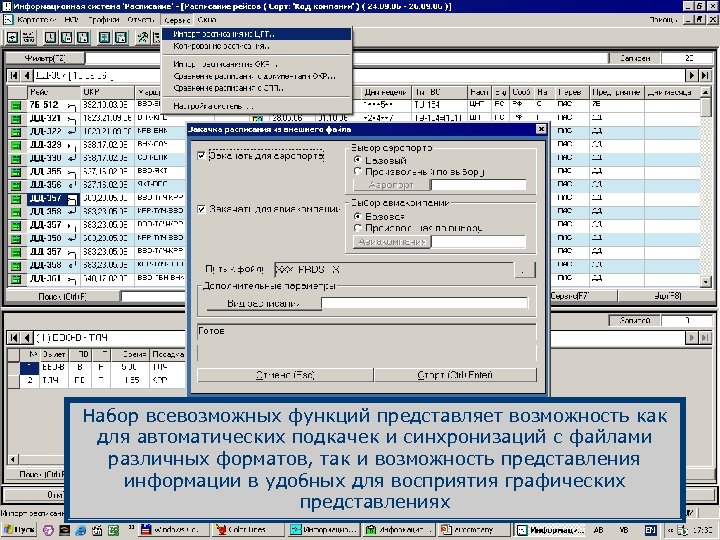Click scroll-down arrow of flights table scrollbar
Viewport: 720px width, 540px height.
[x=706, y=281]
